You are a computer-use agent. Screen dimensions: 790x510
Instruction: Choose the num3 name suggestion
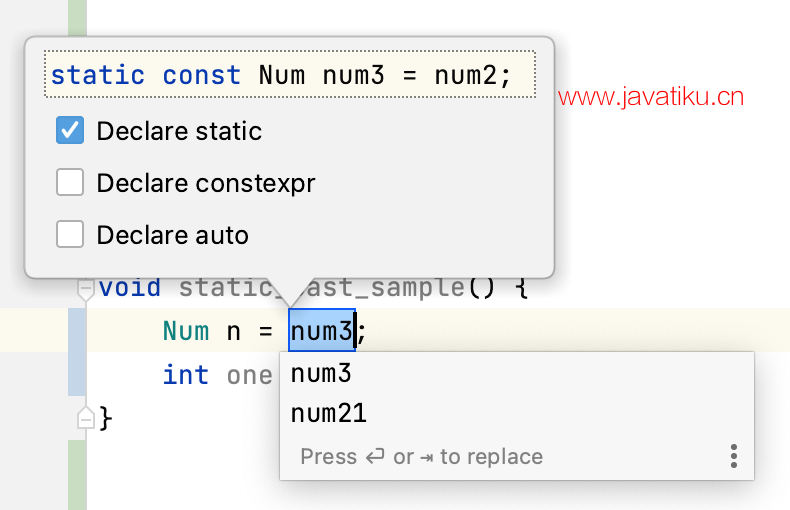[x=321, y=374]
